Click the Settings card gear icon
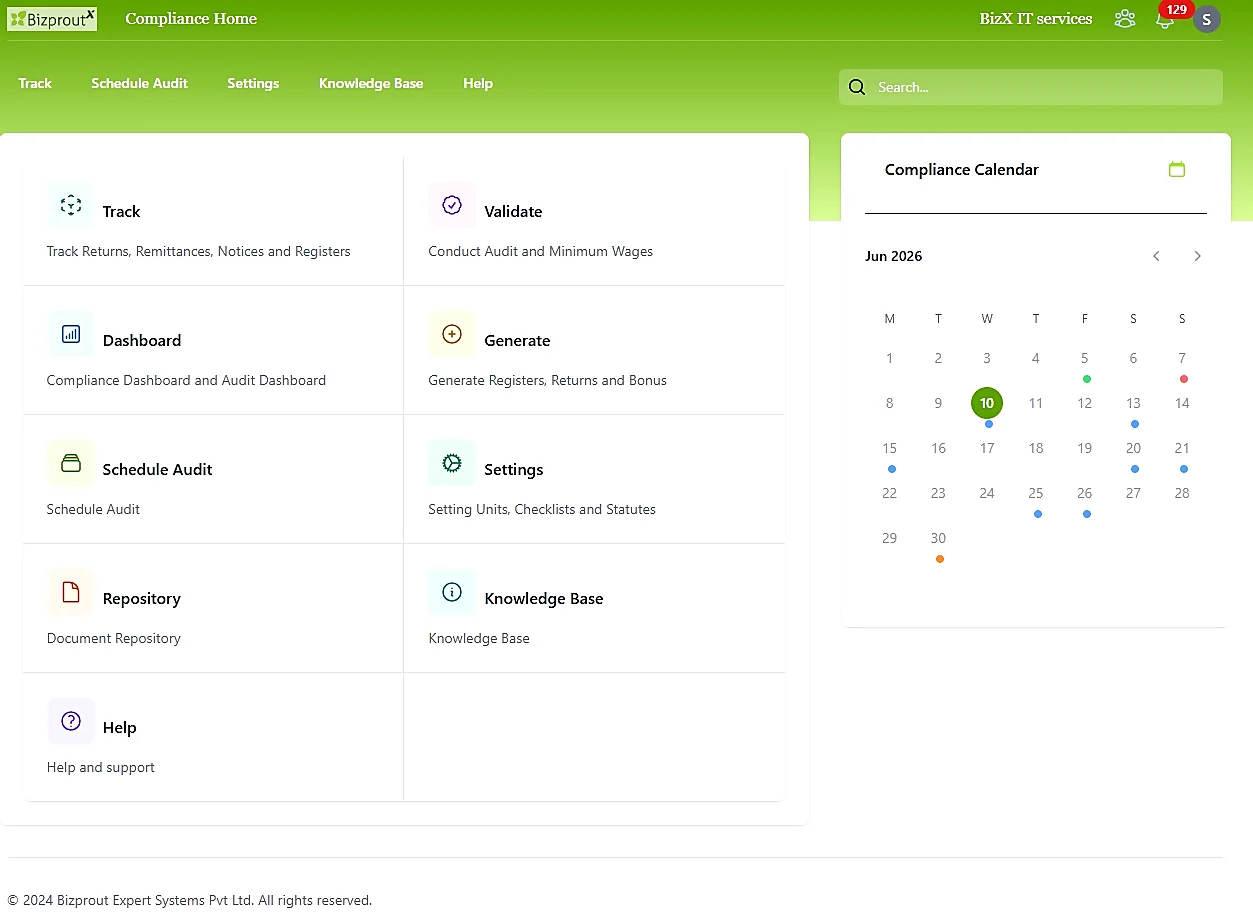1253x912 pixels. tap(452, 463)
